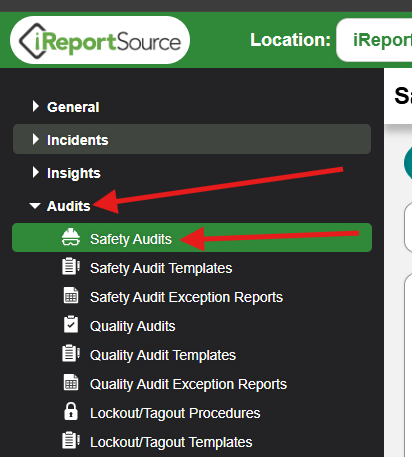Viewport: 412px width, 457px height.
Task: Click the Safety Audit Exception Reports spreadsheet icon
Action: [x=71, y=295]
